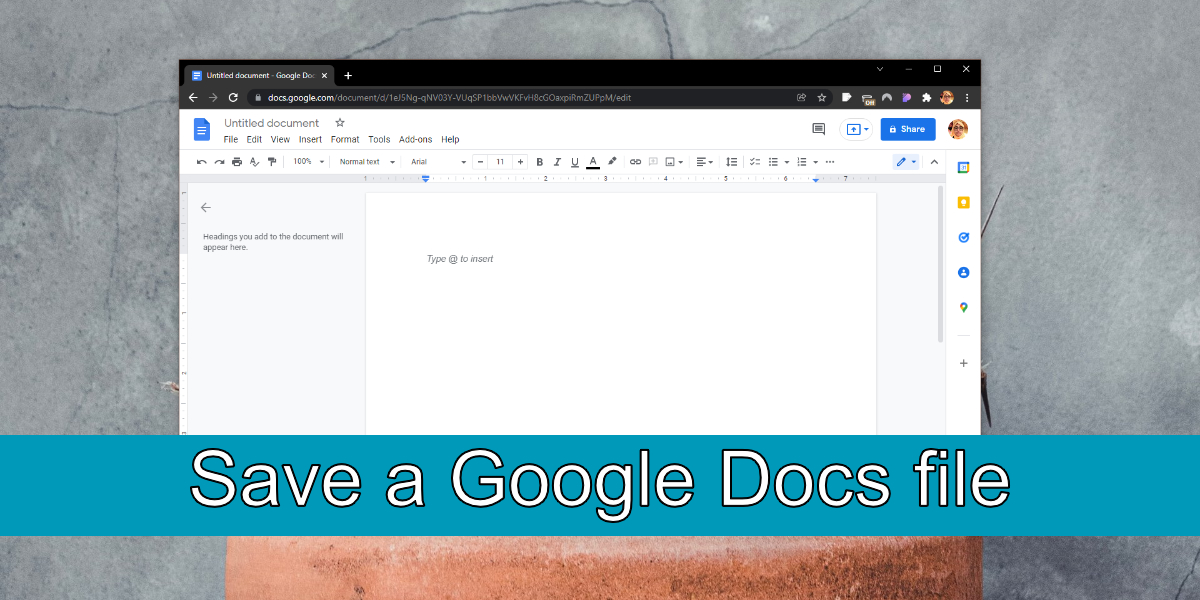Open the present to meeting dropdown
This screenshot has width=1200, height=600.
(857, 129)
